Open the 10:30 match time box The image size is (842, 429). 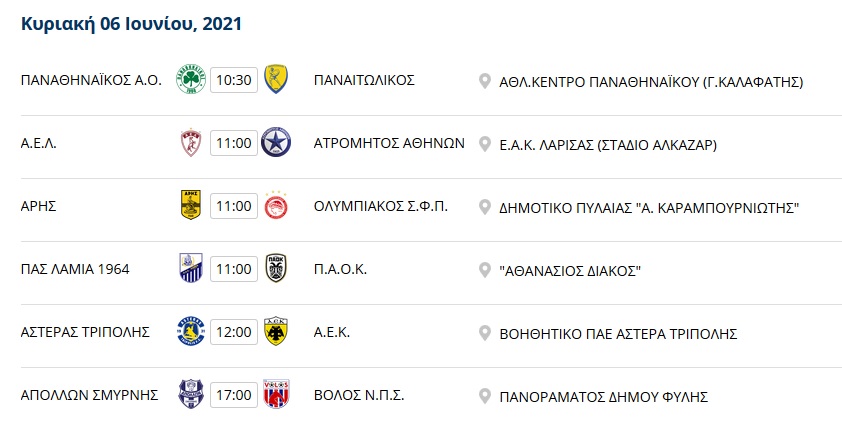coord(234,80)
